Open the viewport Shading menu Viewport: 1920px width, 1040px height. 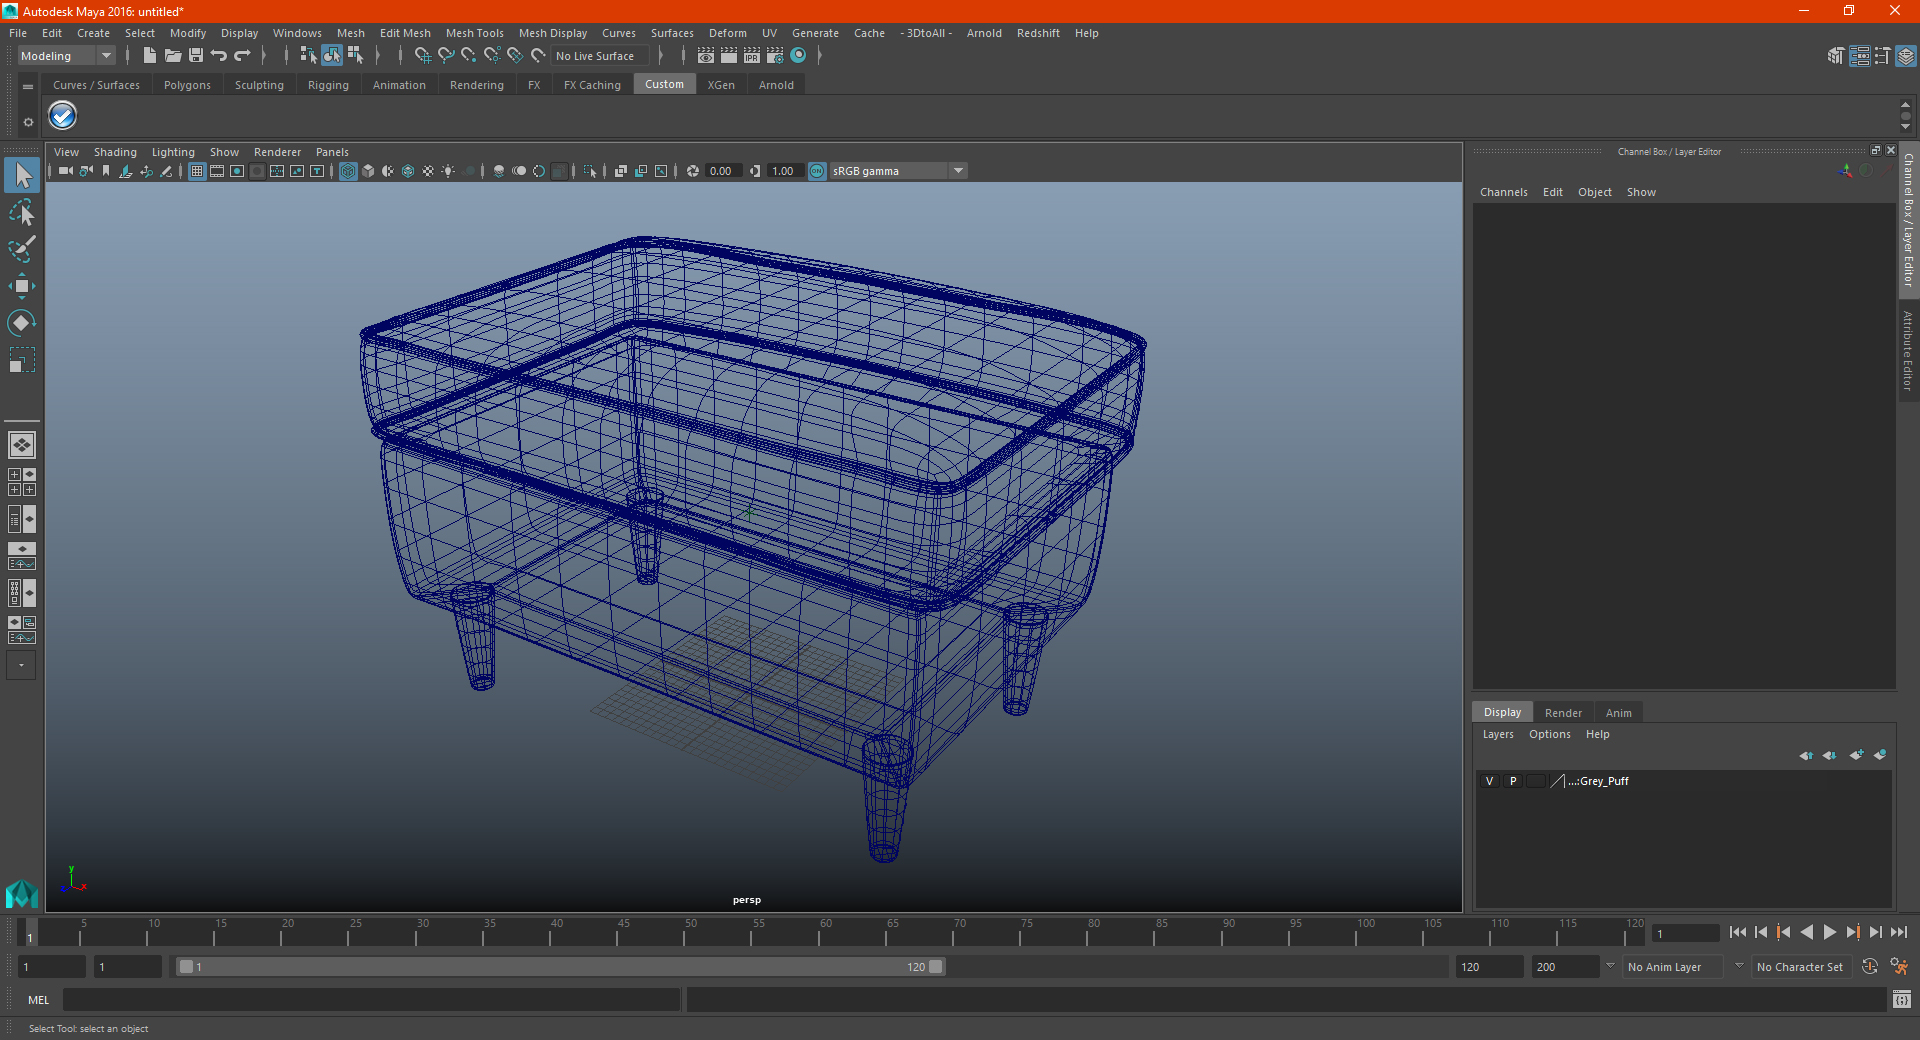pyautogui.click(x=115, y=152)
